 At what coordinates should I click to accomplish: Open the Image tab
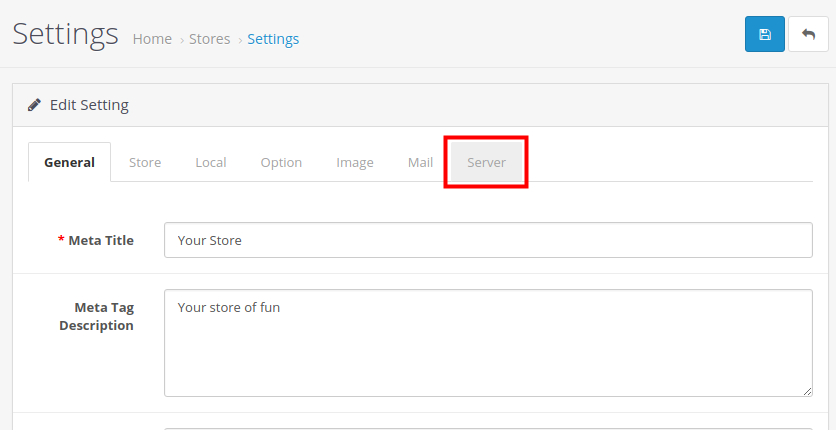point(355,162)
